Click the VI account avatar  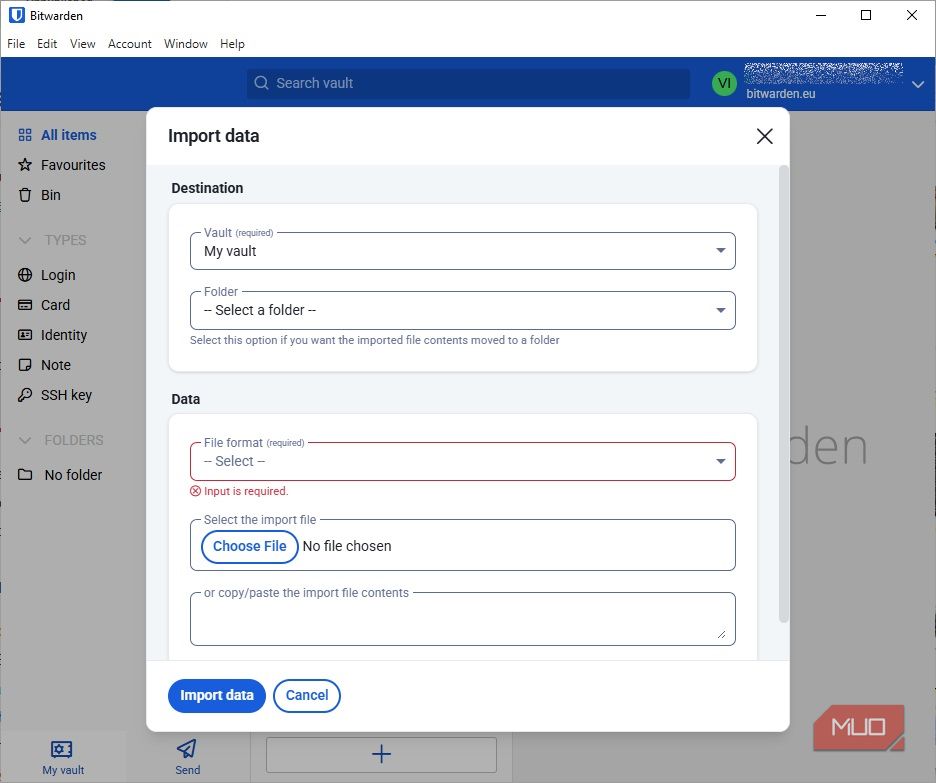coord(724,83)
